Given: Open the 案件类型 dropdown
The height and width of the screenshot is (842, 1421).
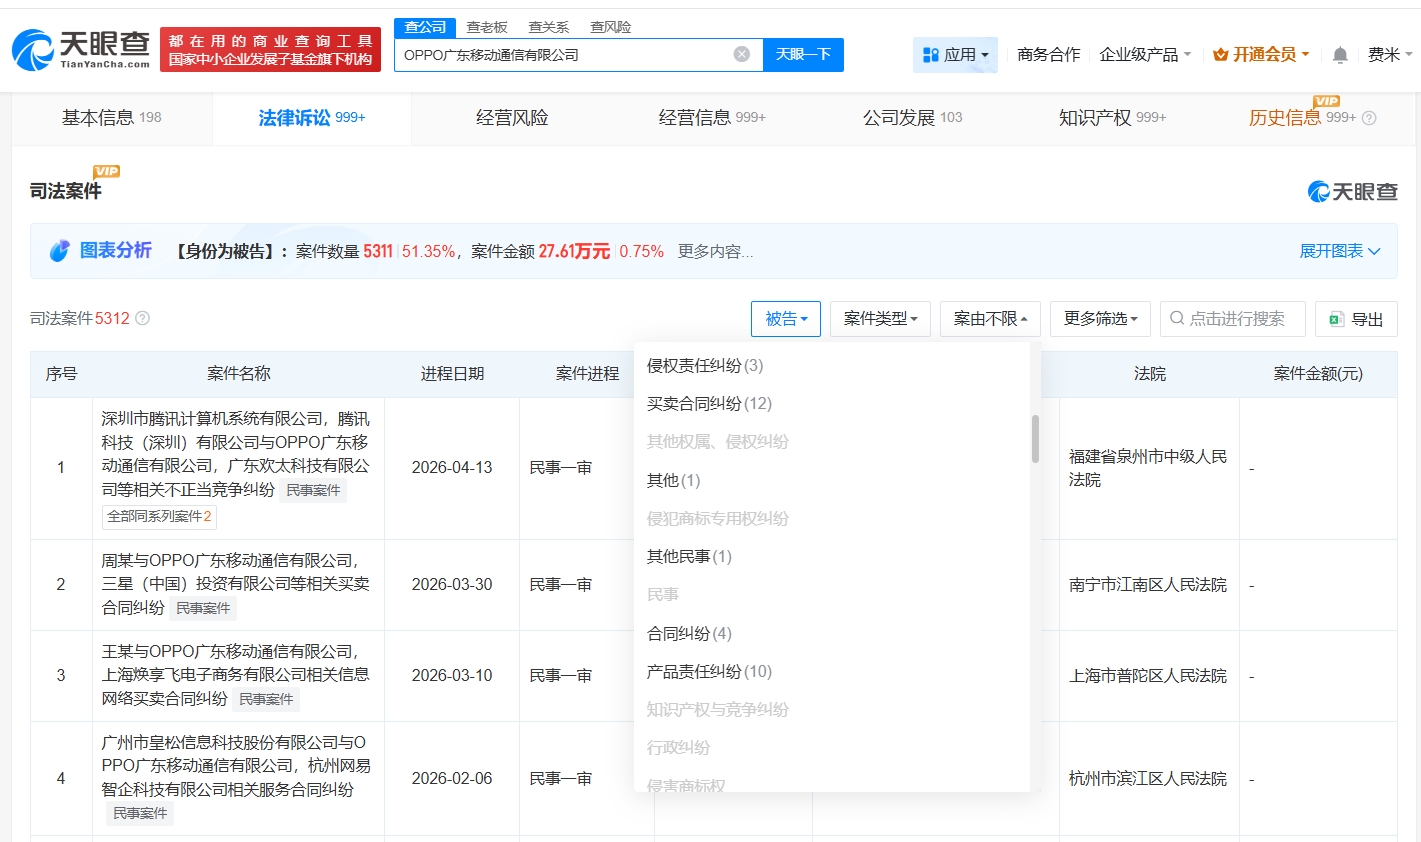Looking at the screenshot, I should point(880,319).
